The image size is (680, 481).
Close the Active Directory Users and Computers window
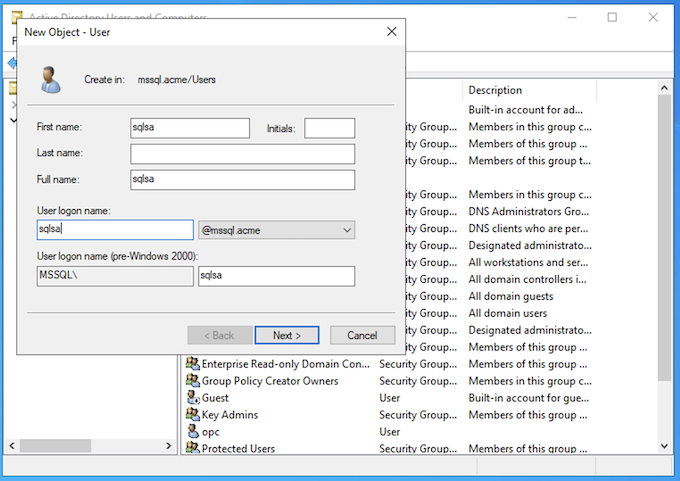click(x=653, y=17)
